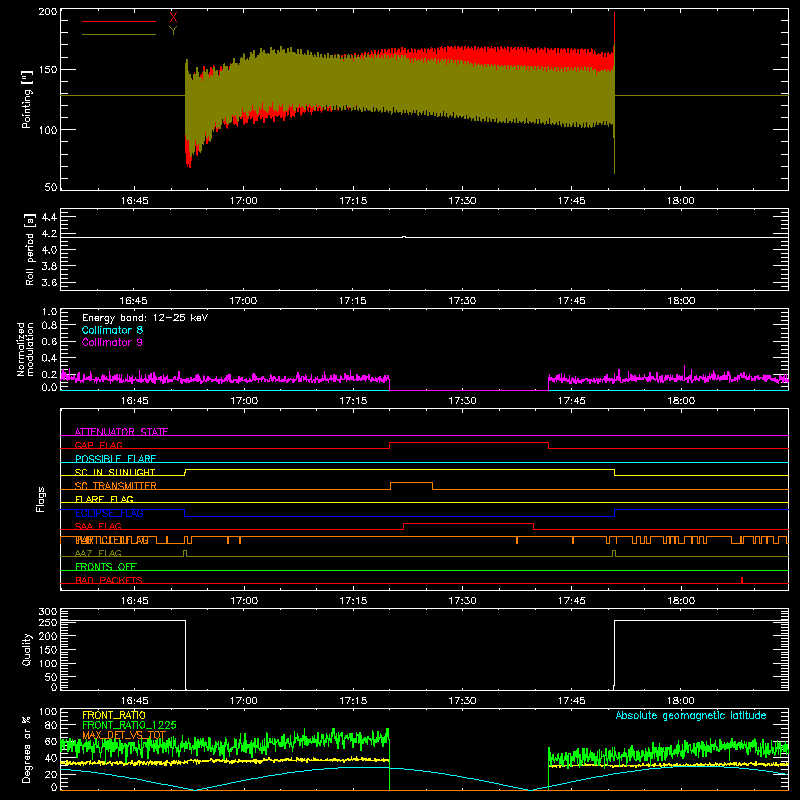The image size is (800, 800).
Task: Click the 'Quality' axis title
Action: [x=27, y=649]
